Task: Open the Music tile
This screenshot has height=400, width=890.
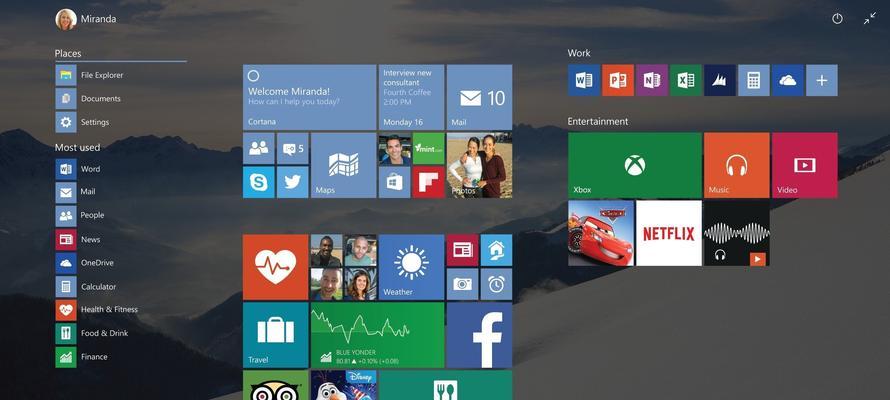Action: tap(737, 165)
